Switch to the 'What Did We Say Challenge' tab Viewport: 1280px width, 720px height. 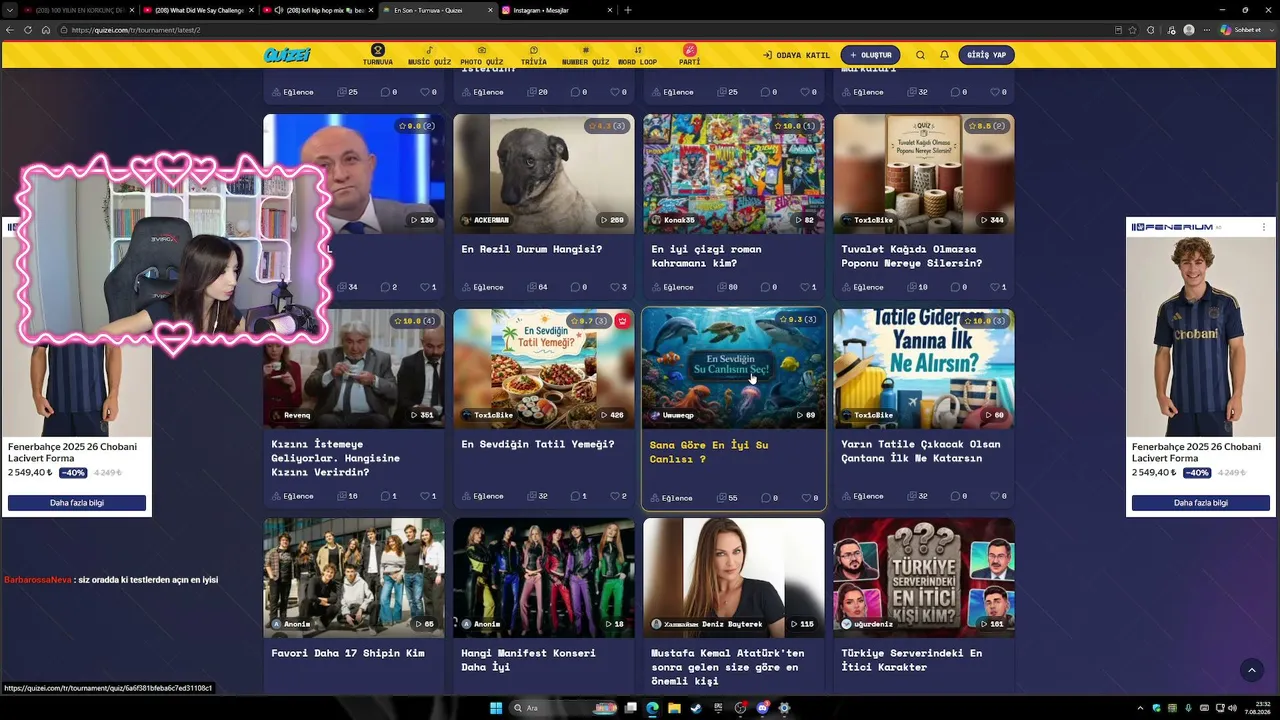pos(197,10)
